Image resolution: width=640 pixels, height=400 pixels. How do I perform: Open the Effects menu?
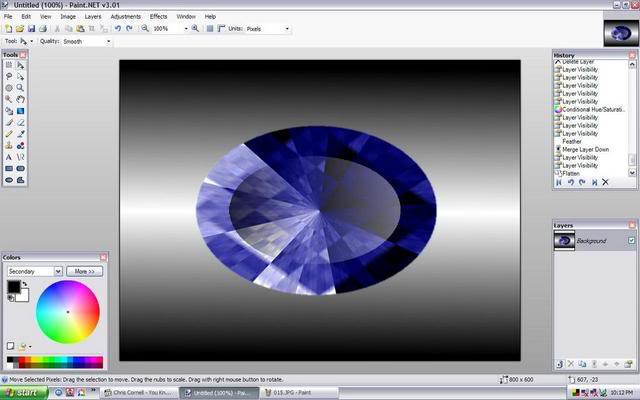pos(158,17)
